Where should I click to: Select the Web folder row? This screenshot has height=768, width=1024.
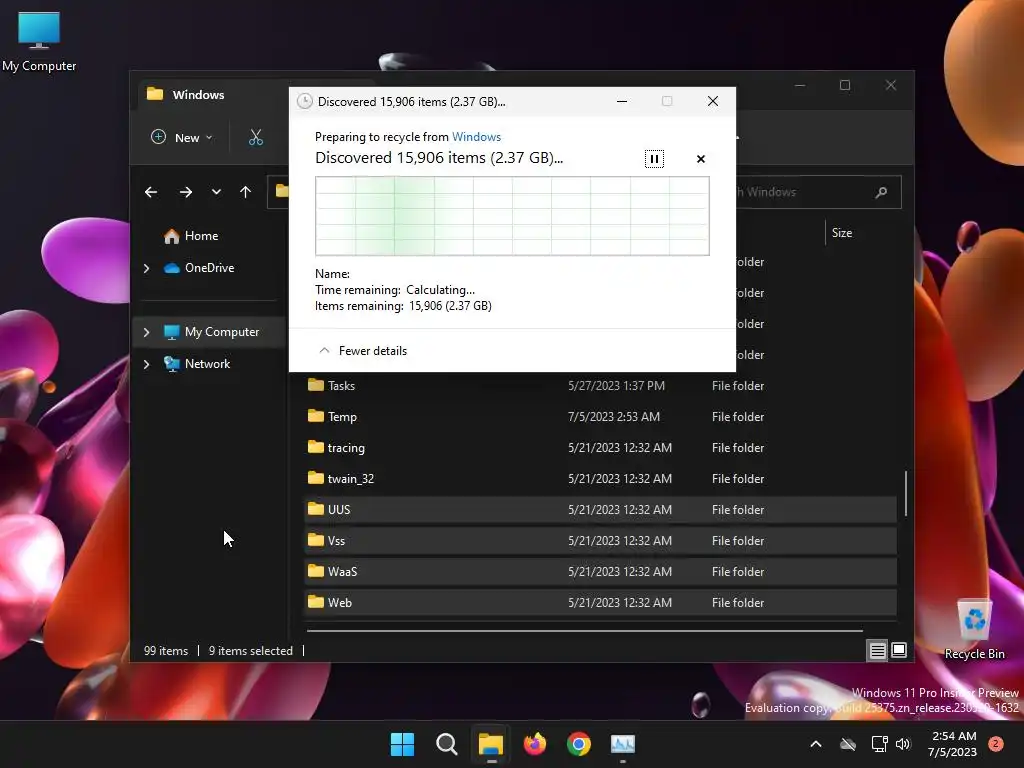pyautogui.click(x=600, y=603)
